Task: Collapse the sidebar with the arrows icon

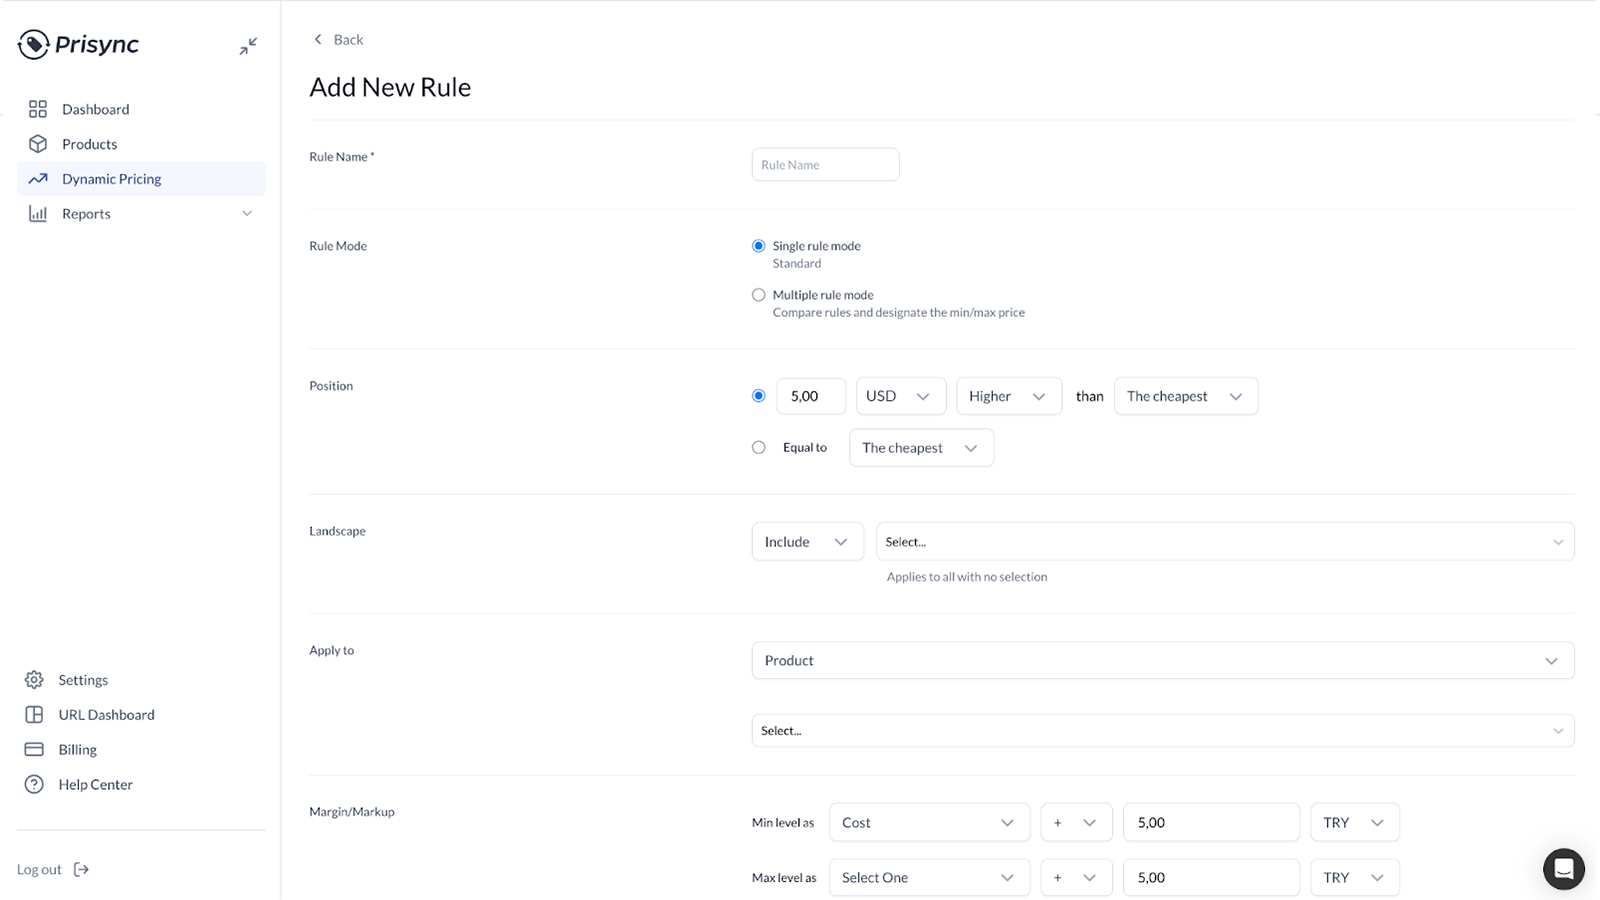Action: 247,45
